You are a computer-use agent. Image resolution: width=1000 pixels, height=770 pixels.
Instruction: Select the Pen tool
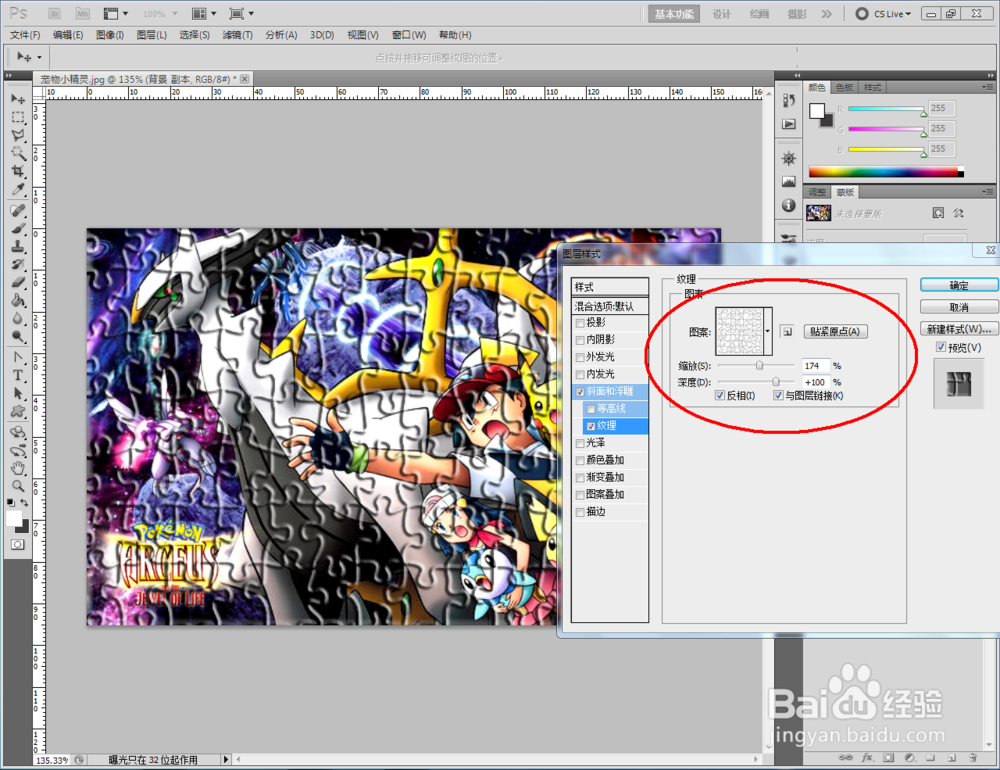click(18, 357)
